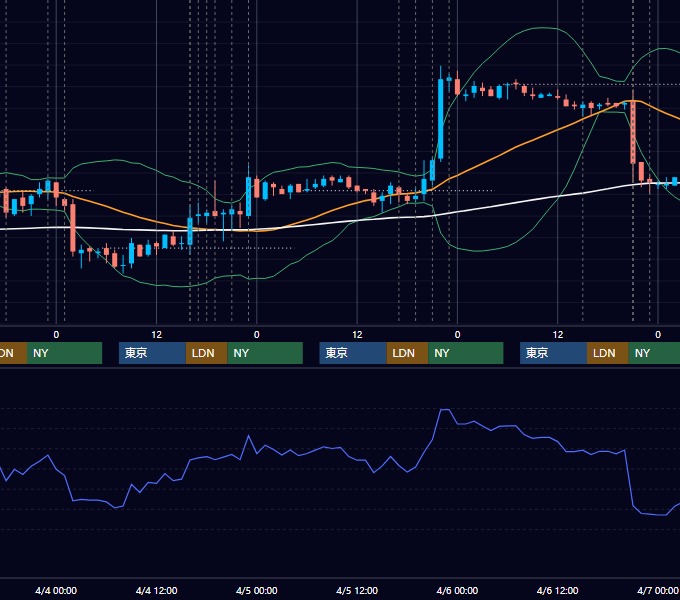Select the 東京 session block above 4/4 12:00
This screenshot has height=600, width=680.
click(x=152, y=353)
